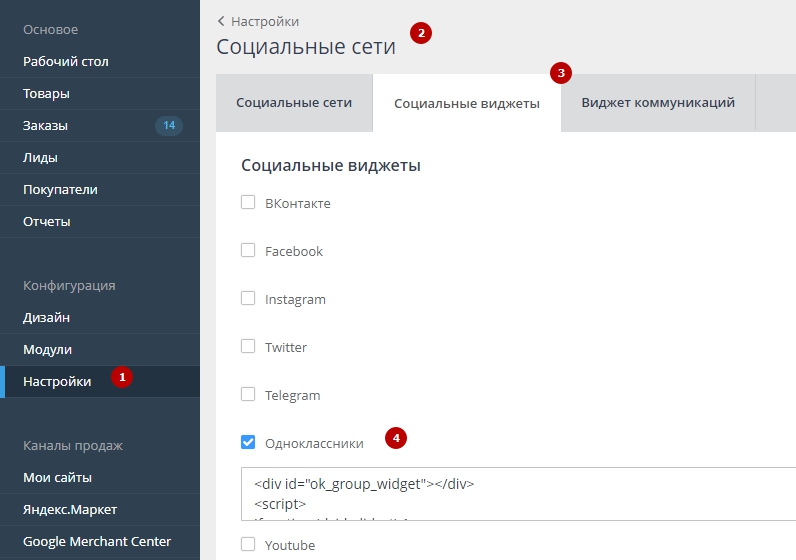Enable the Facebook widget checkbox

click(248, 251)
